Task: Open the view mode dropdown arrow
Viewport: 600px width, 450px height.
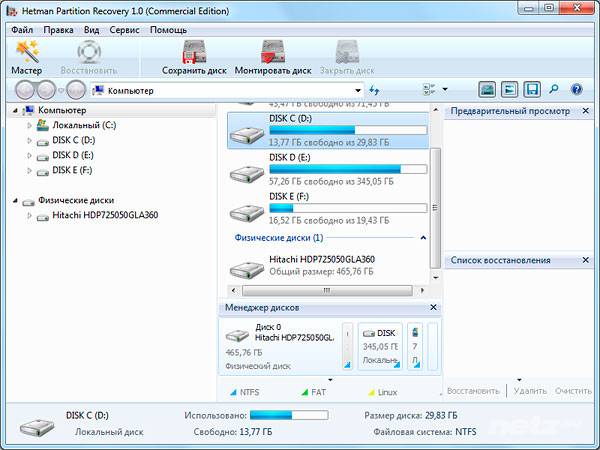Action: (445, 90)
